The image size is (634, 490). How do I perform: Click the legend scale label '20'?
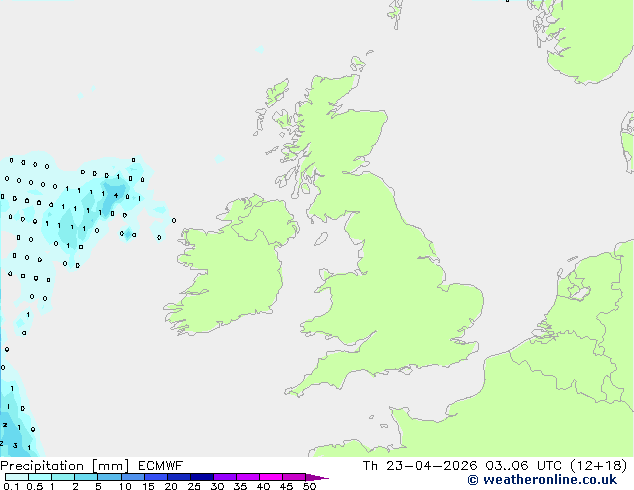pos(171,486)
